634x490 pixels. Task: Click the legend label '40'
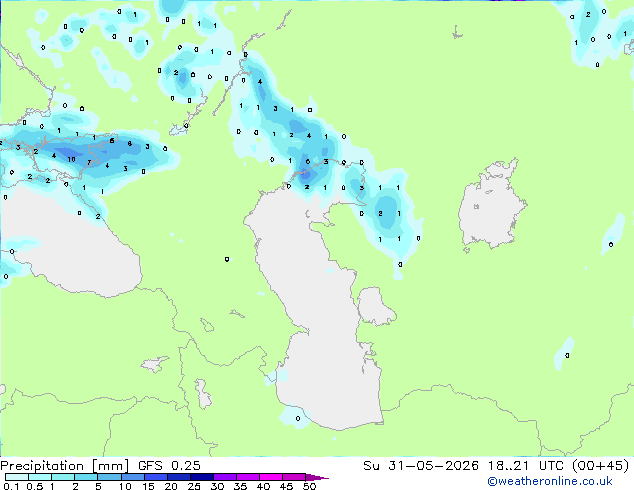click(x=263, y=486)
